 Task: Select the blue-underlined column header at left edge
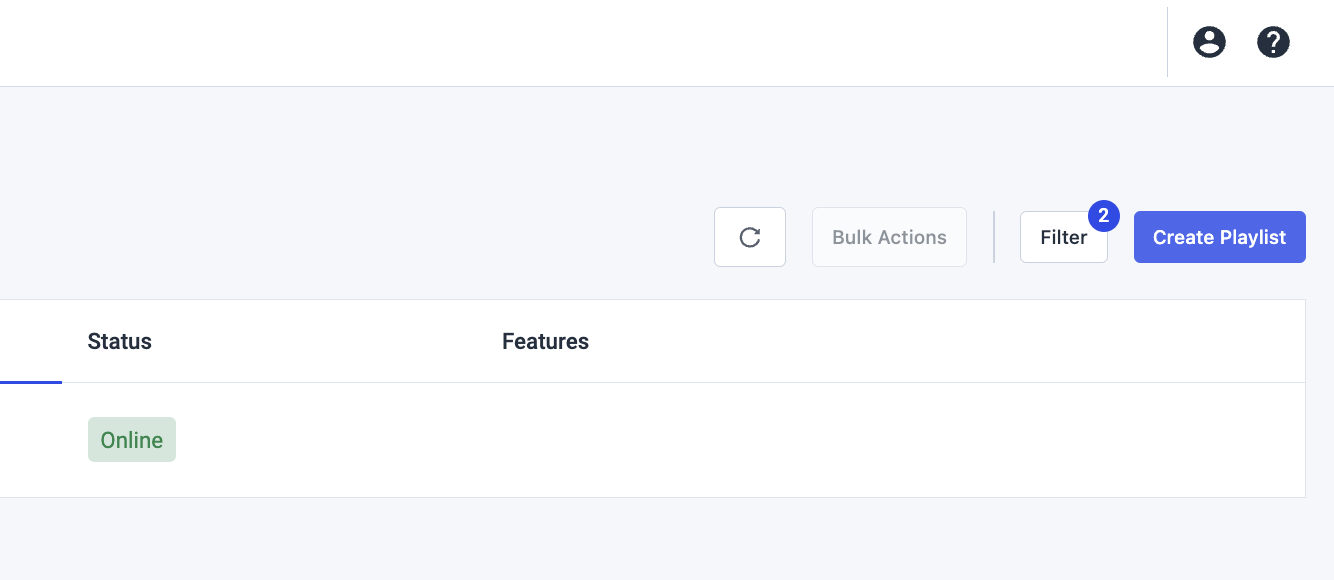[x=31, y=341]
